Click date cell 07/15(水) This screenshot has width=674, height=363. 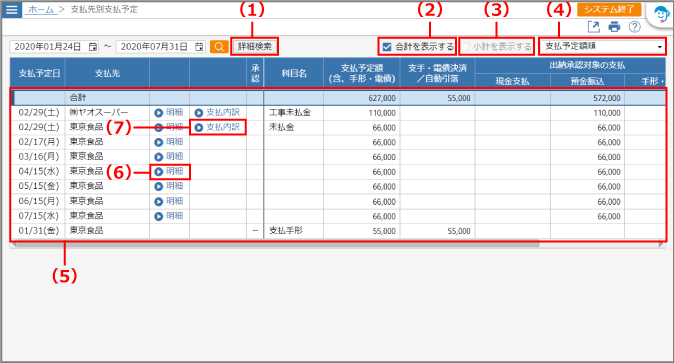coord(39,216)
